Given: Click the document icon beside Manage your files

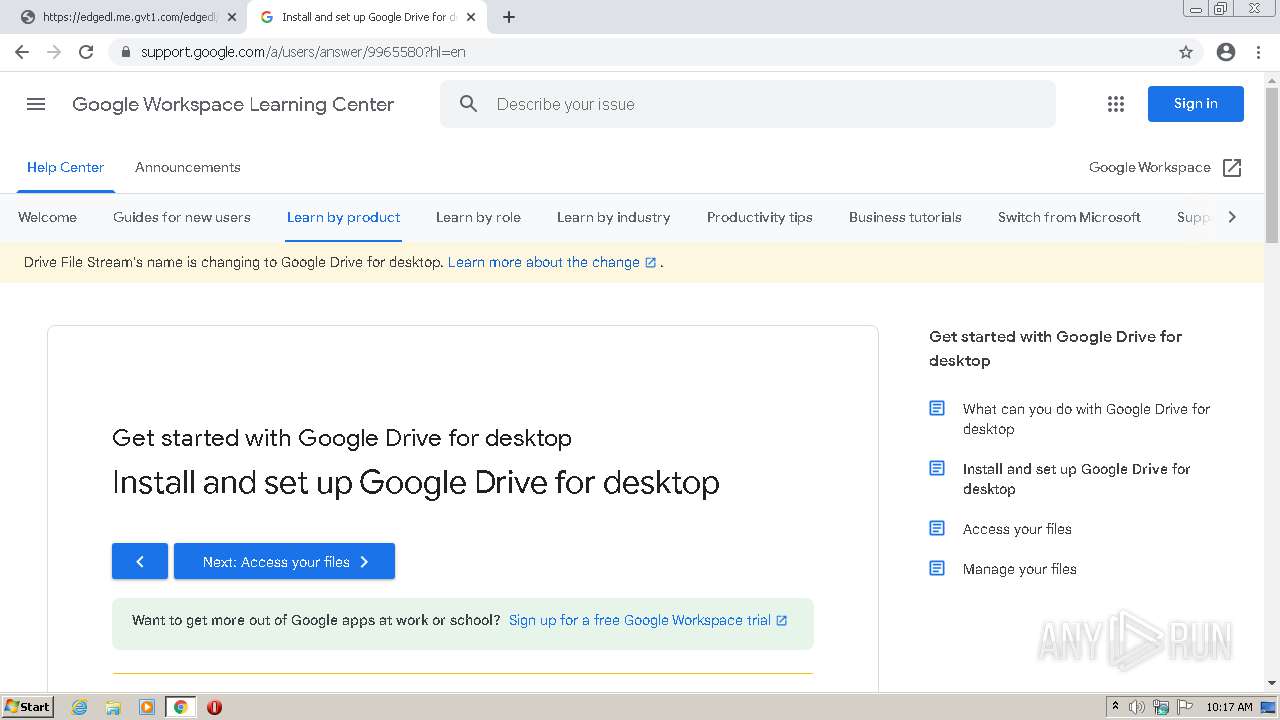Looking at the screenshot, I should coord(937,568).
